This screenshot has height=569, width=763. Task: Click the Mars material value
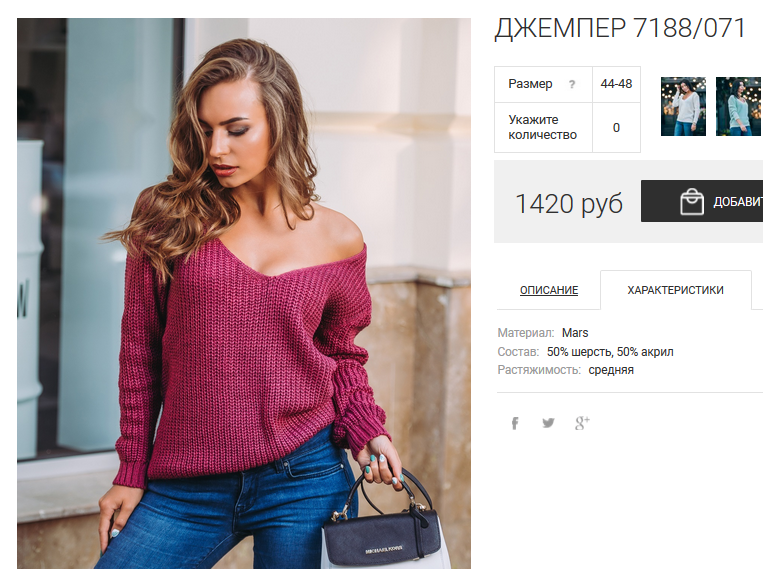[x=575, y=333]
